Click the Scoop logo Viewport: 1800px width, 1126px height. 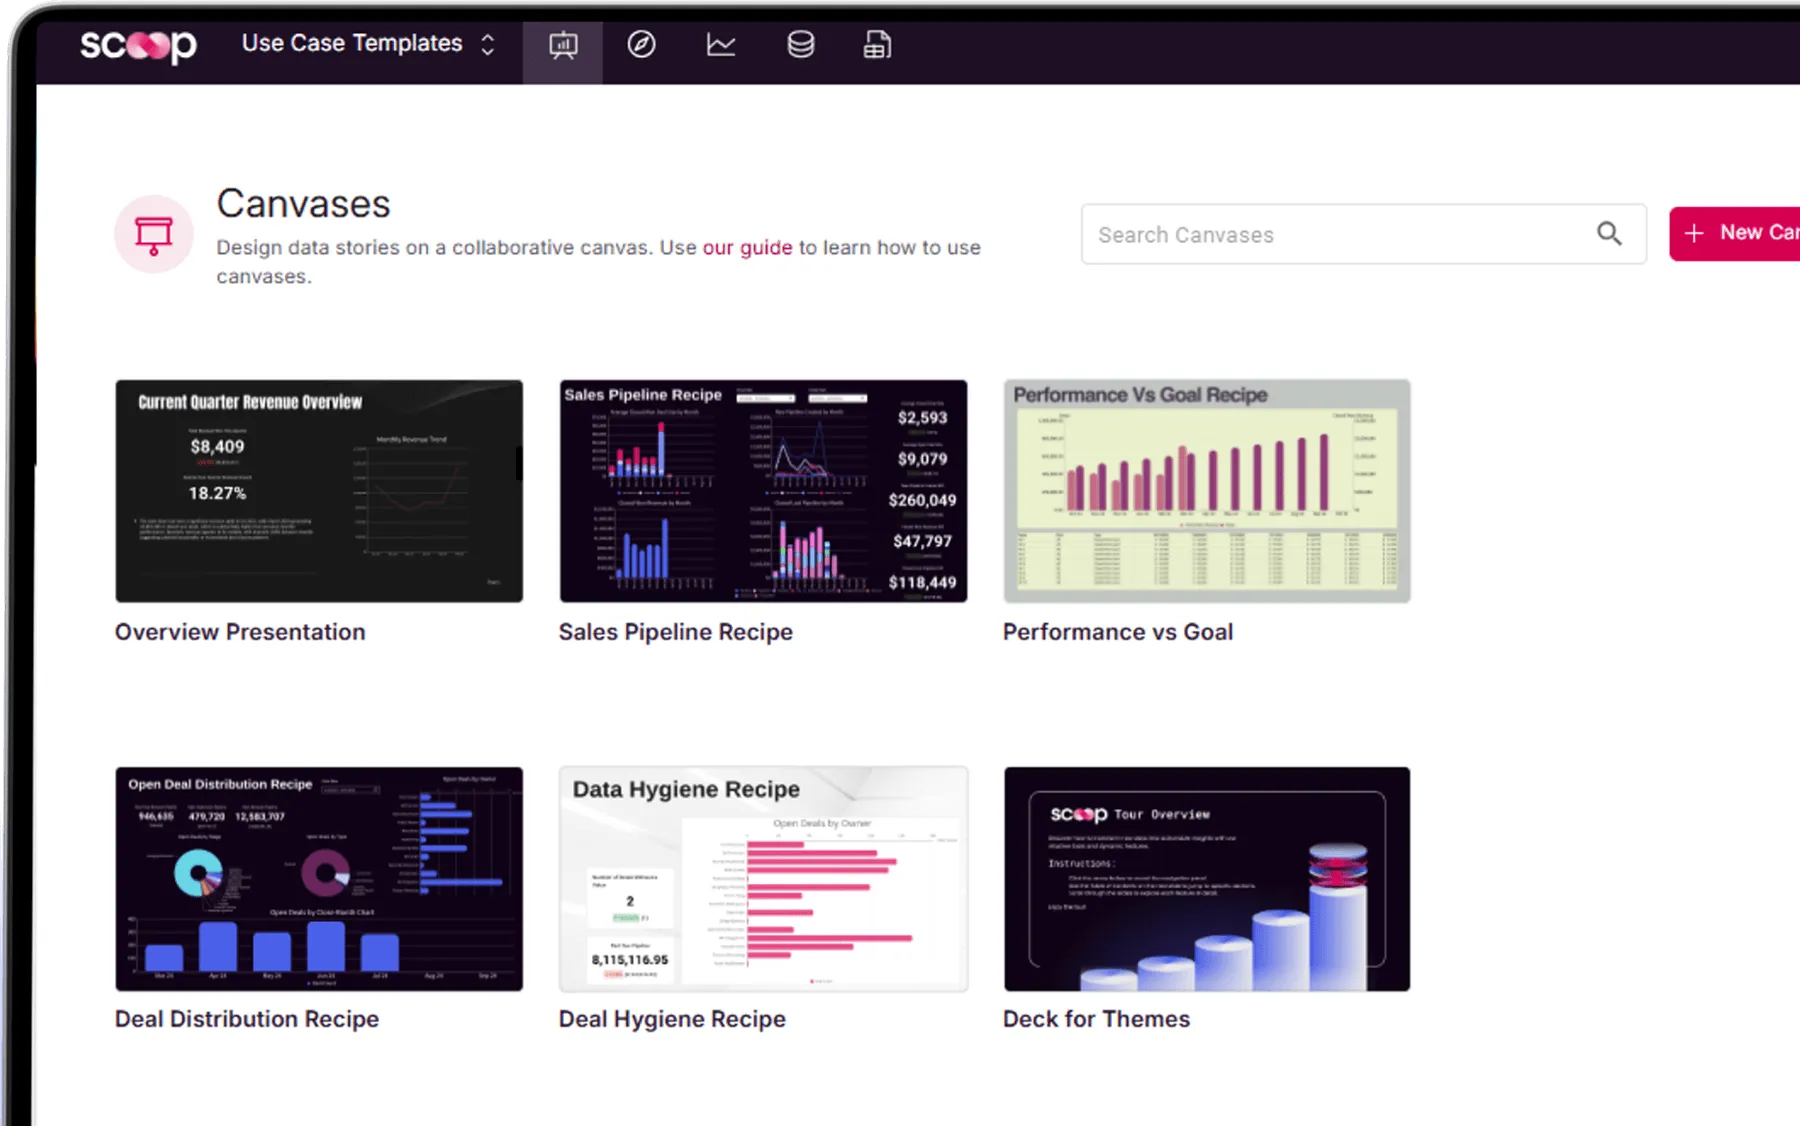pyautogui.click(x=138, y=45)
